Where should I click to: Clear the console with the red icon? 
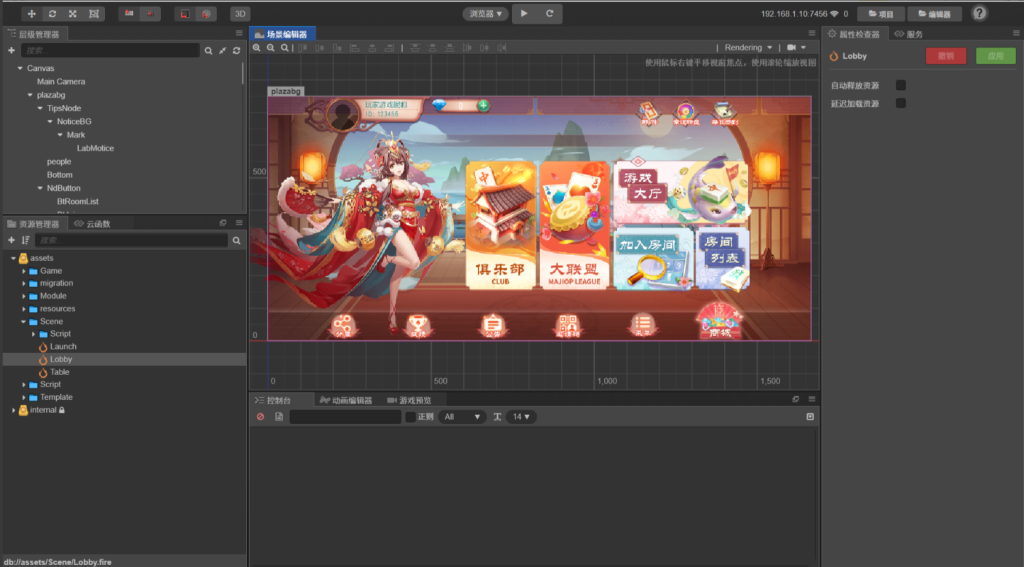pos(261,416)
